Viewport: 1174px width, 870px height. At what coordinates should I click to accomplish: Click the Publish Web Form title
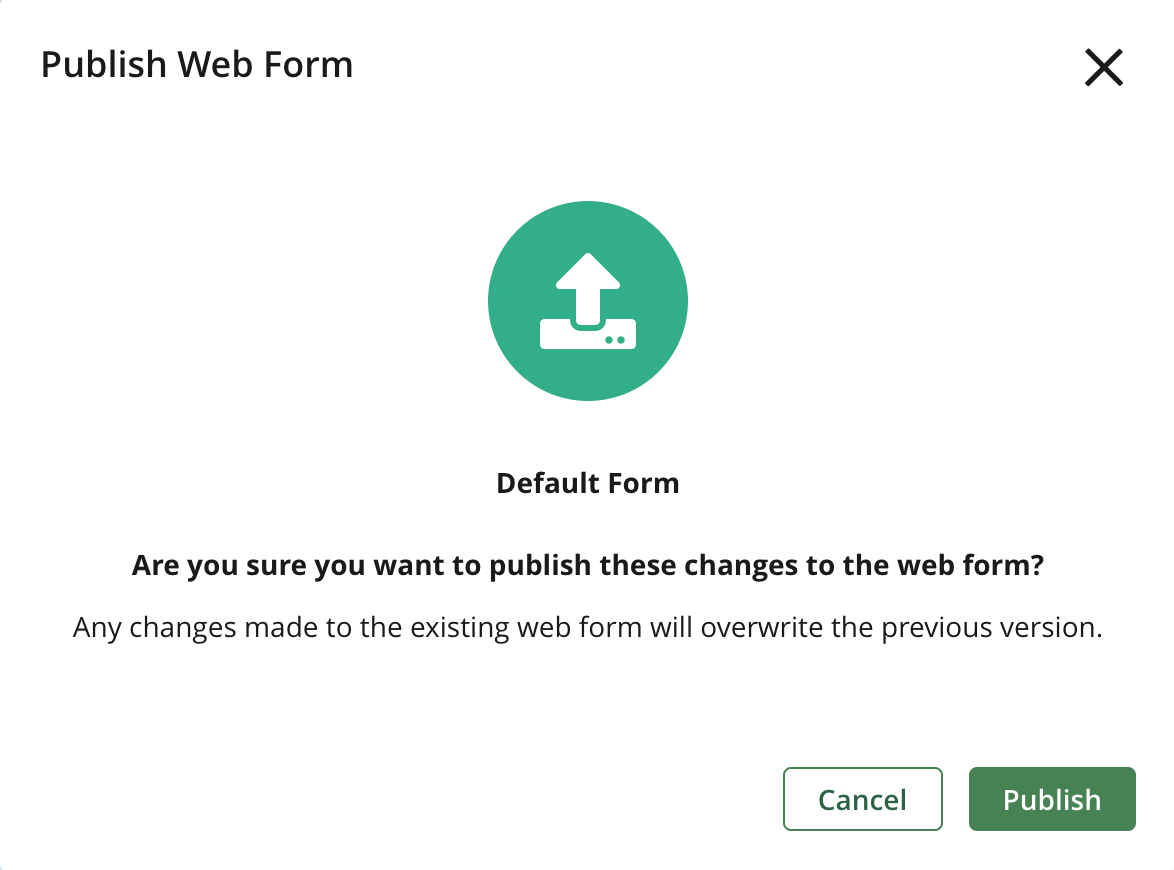click(x=196, y=64)
